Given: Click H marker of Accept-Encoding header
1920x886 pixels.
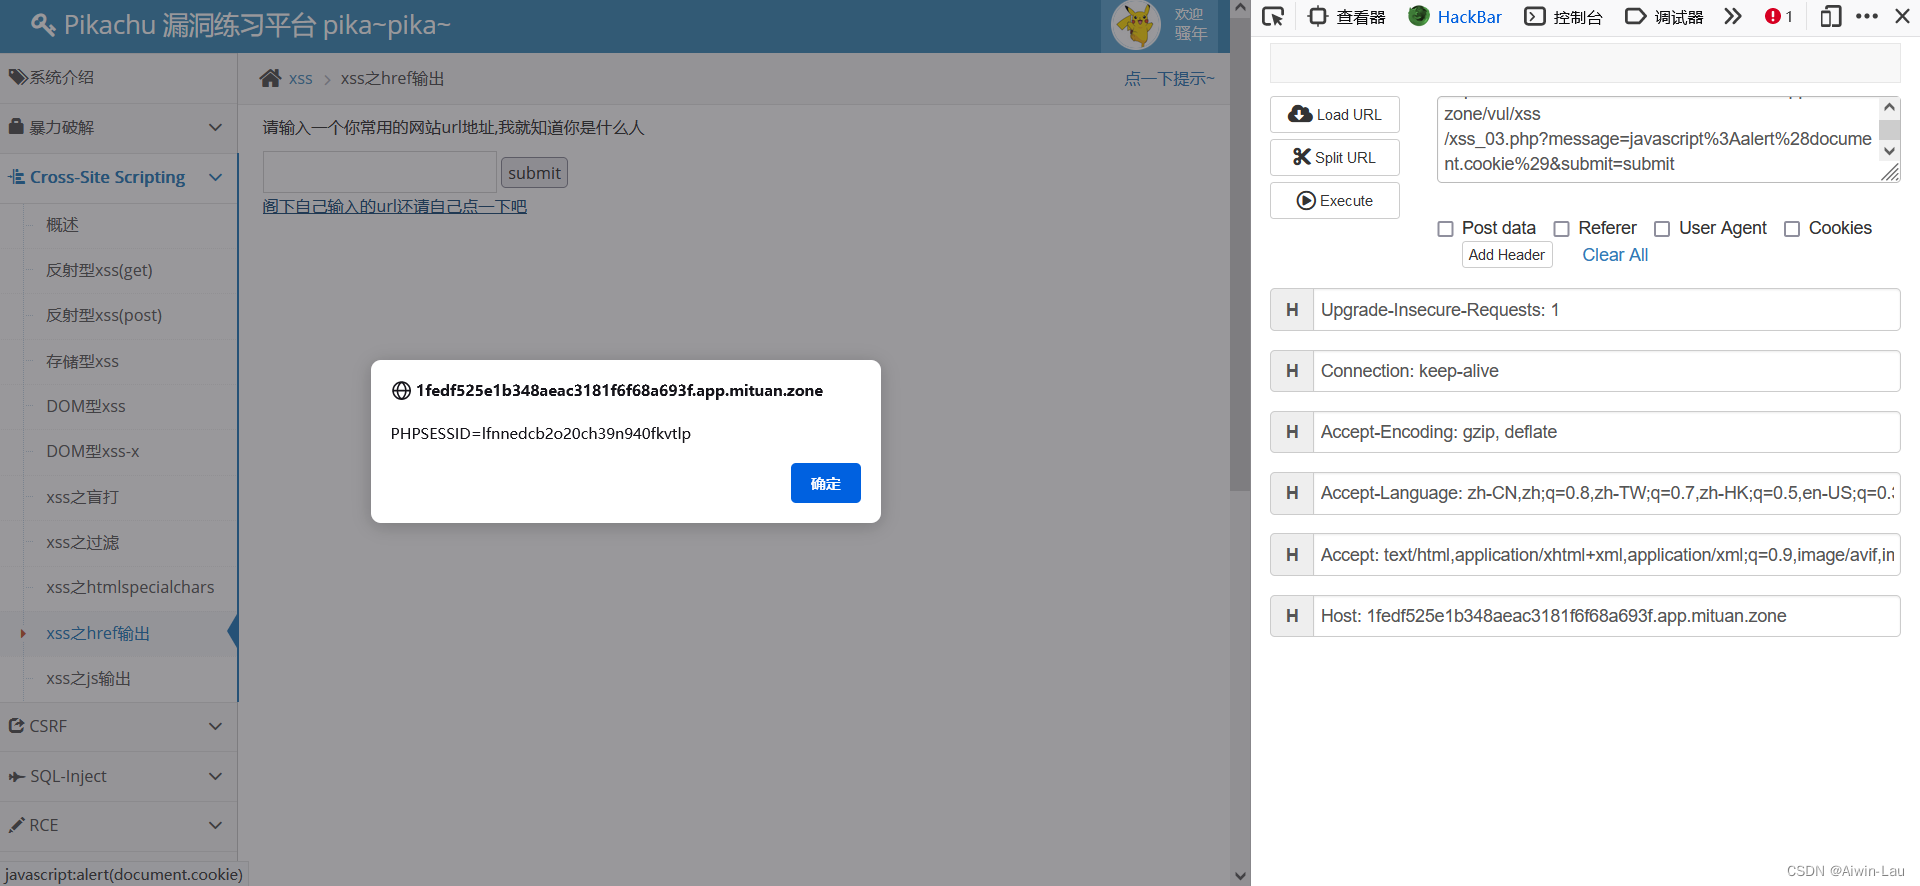Looking at the screenshot, I should pos(1292,432).
